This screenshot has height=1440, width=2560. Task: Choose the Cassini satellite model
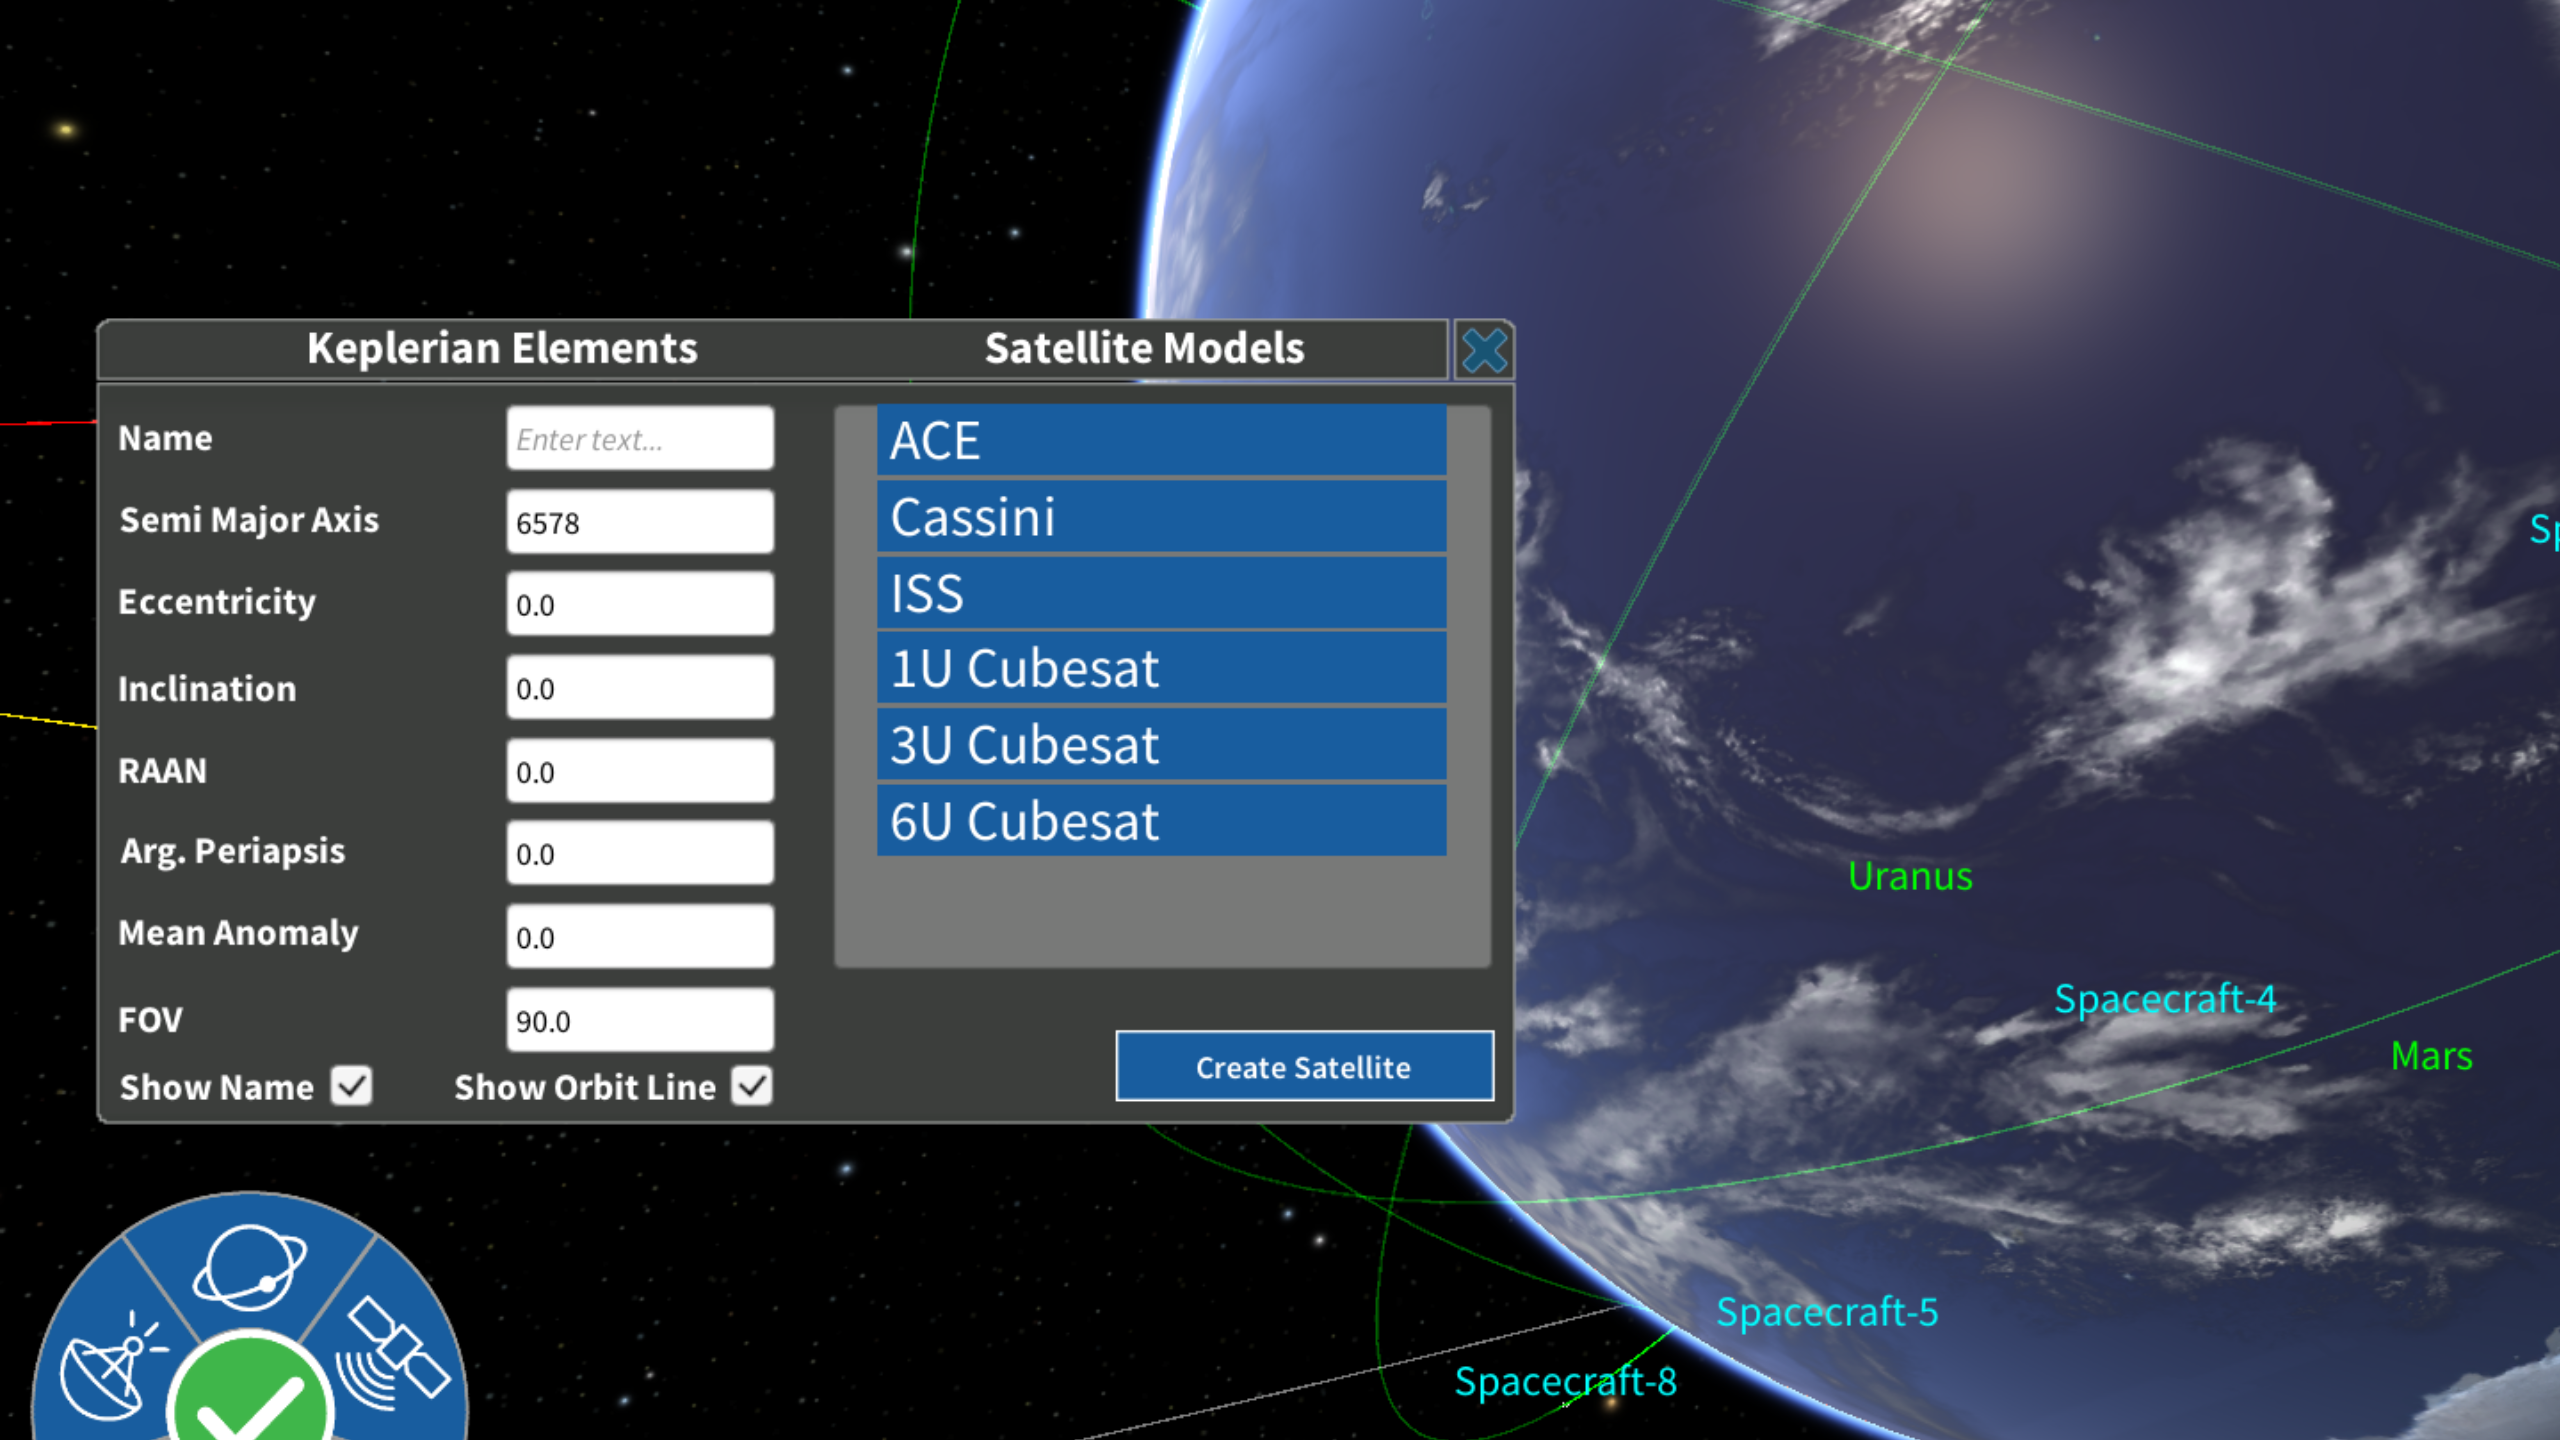click(1161, 517)
